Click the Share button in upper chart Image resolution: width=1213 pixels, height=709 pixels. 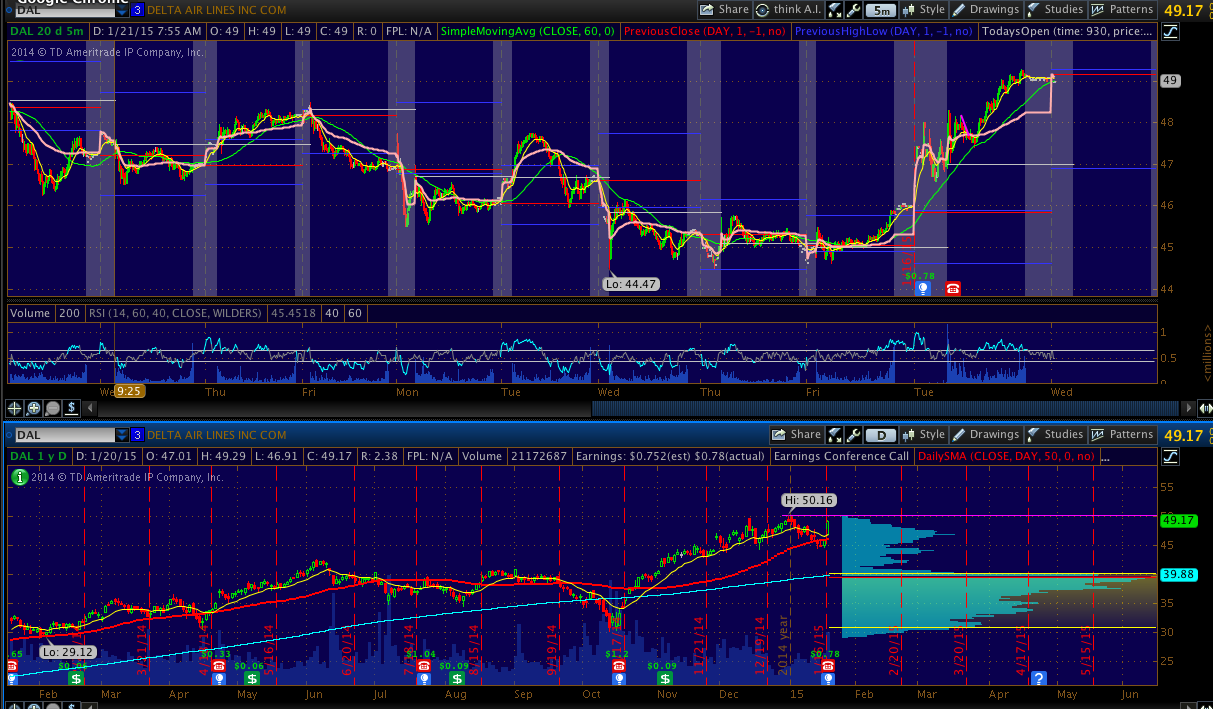724,10
